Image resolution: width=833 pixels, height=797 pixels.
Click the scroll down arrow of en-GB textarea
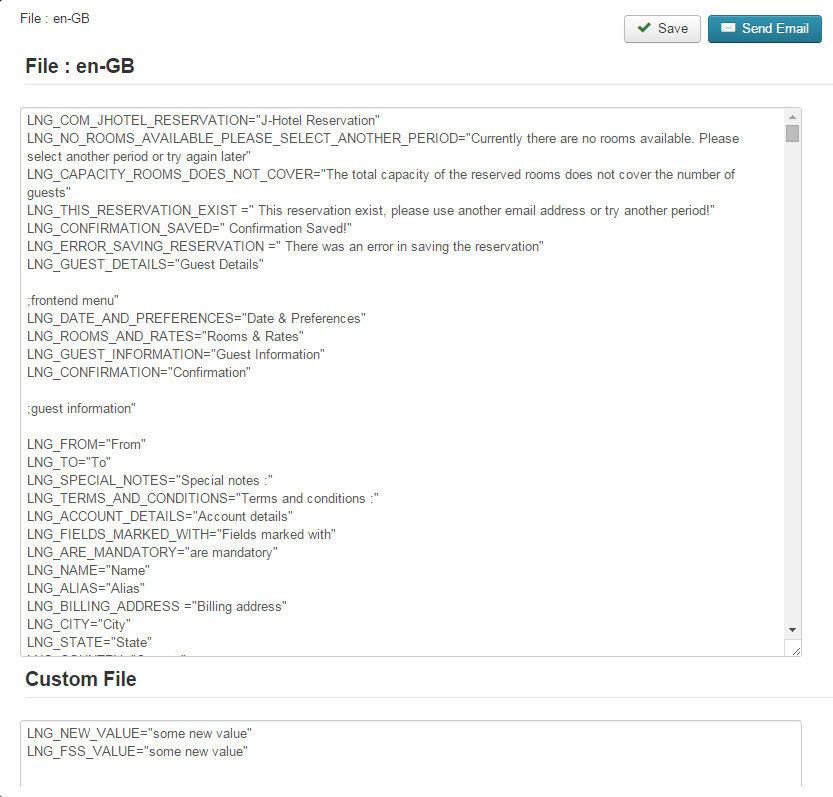point(792,630)
